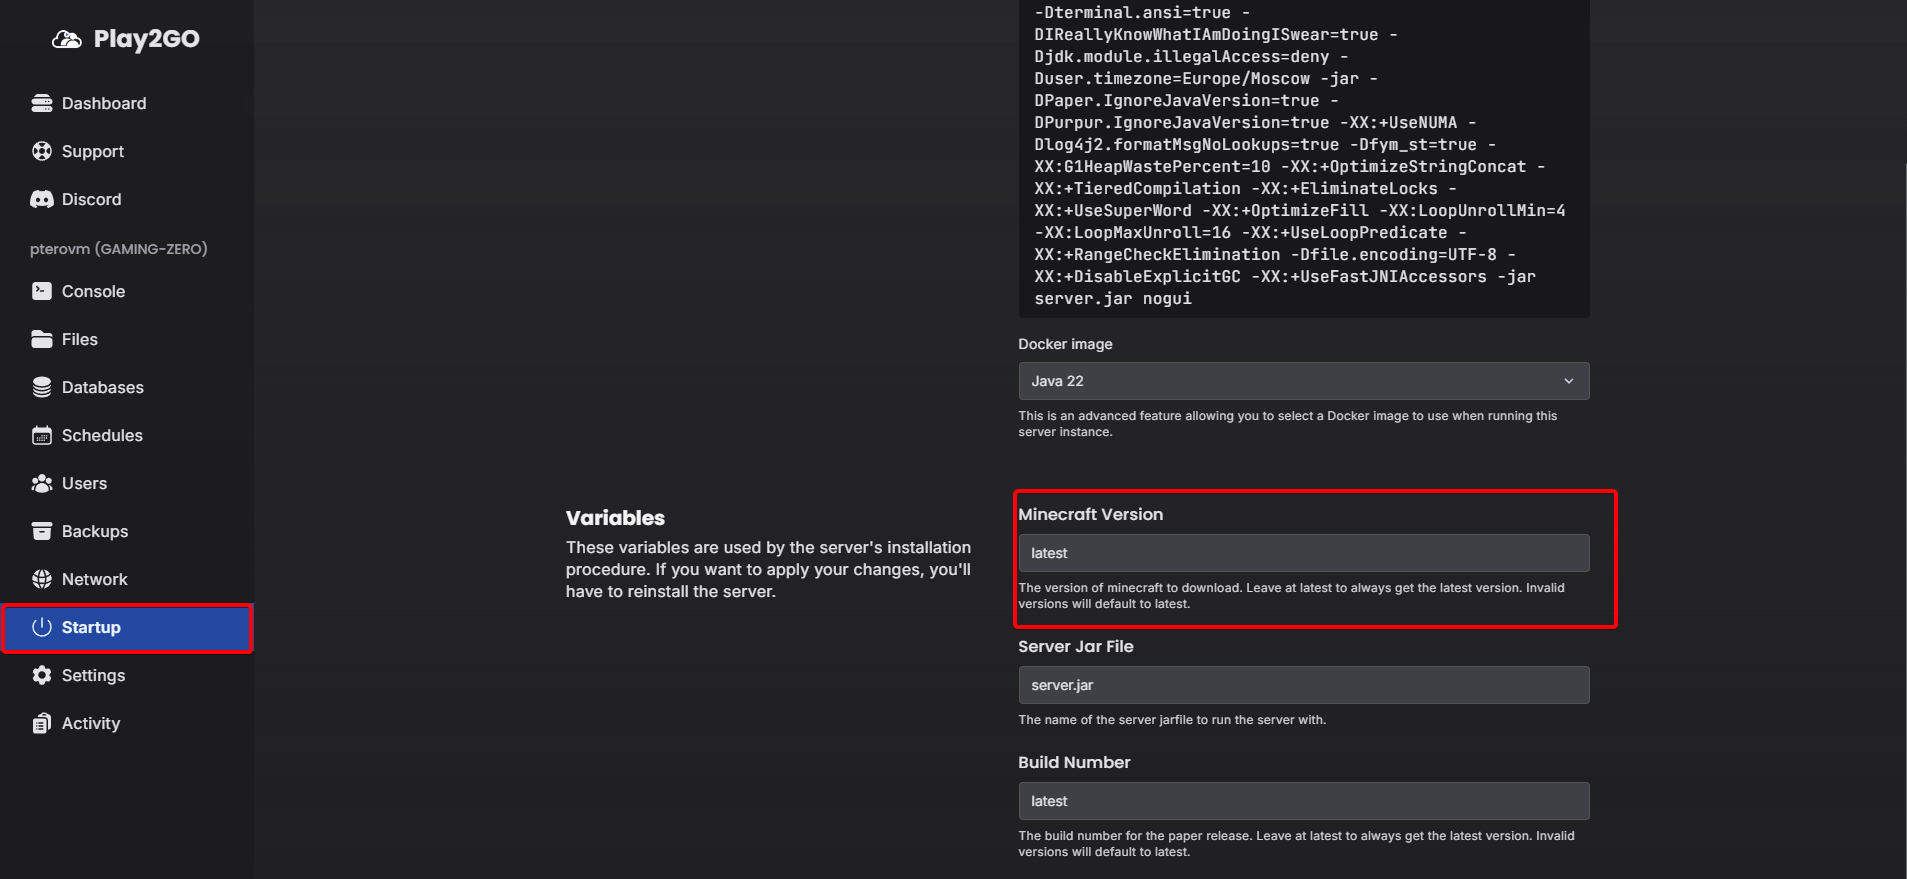Click the Server Jar File input field
Screen dimensions: 1907x879
tap(1303, 685)
